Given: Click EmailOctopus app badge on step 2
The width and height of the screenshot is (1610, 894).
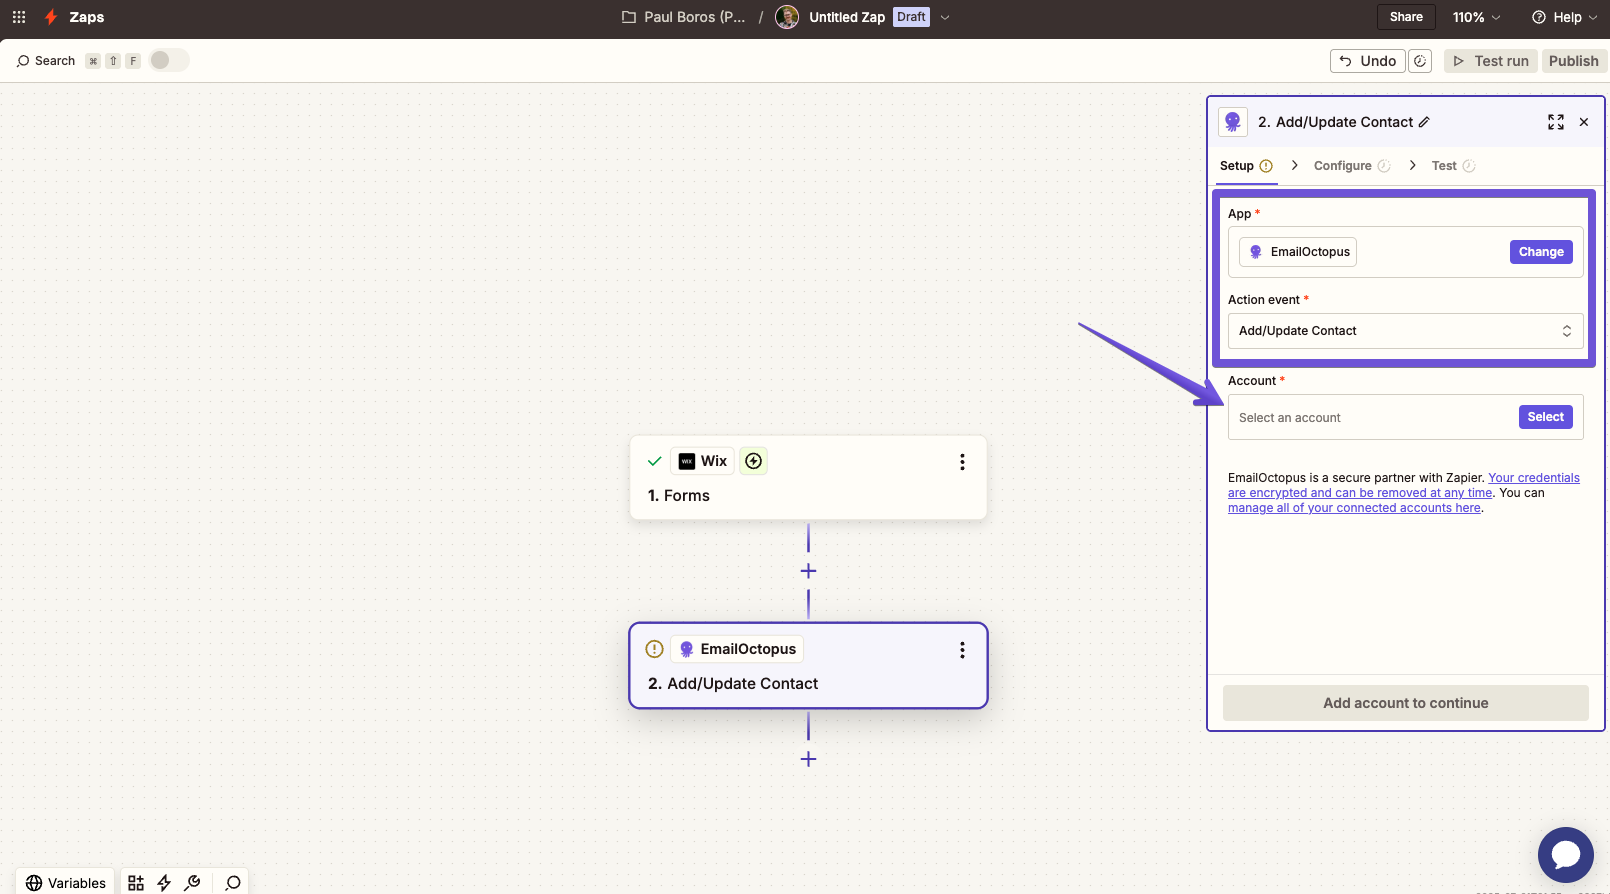Looking at the screenshot, I should click(x=737, y=649).
